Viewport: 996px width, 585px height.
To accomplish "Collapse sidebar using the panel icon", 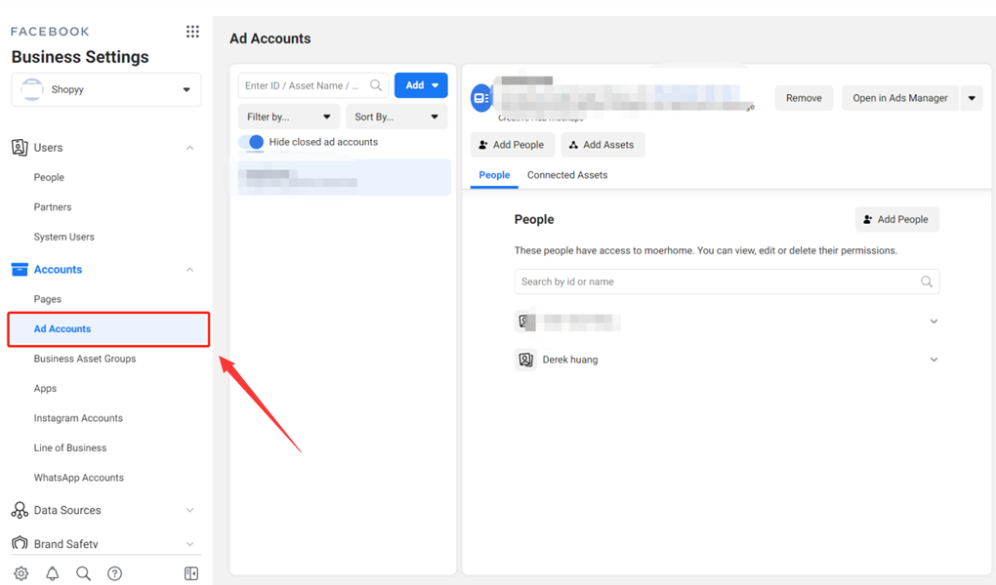I will 191,574.
